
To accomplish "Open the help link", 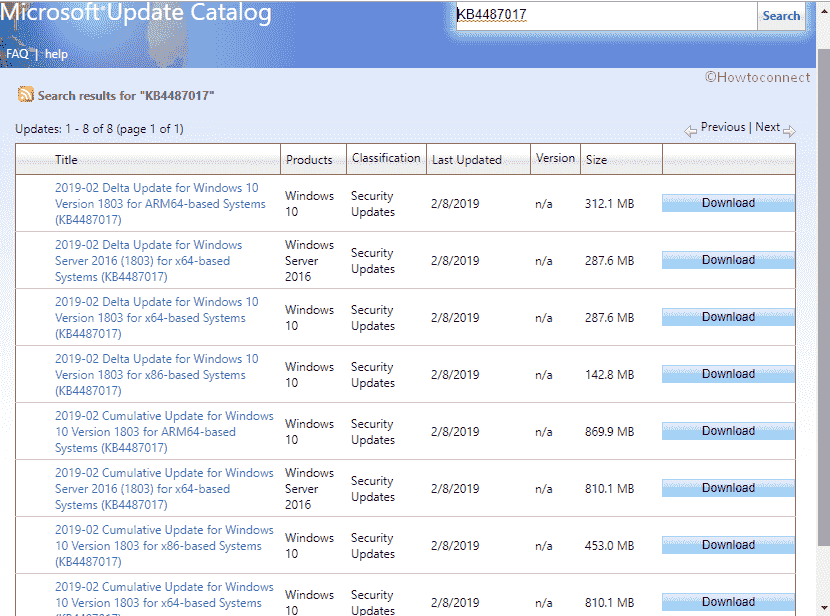I will tap(56, 54).
